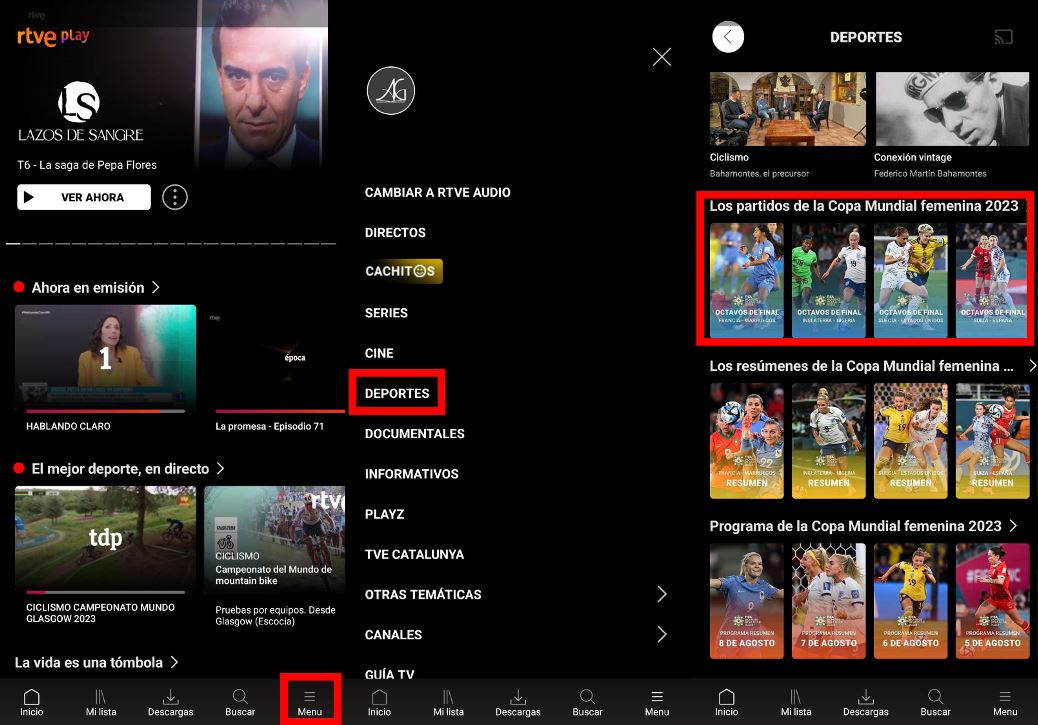Click the Hablando Claro playback progress bar
This screenshot has width=1038, height=725.
tap(105, 411)
